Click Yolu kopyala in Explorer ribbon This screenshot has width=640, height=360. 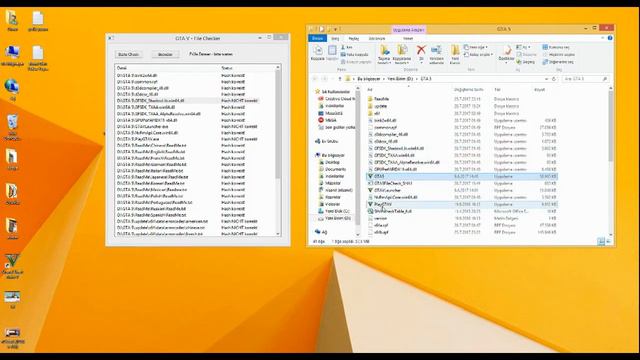coord(355,54)
